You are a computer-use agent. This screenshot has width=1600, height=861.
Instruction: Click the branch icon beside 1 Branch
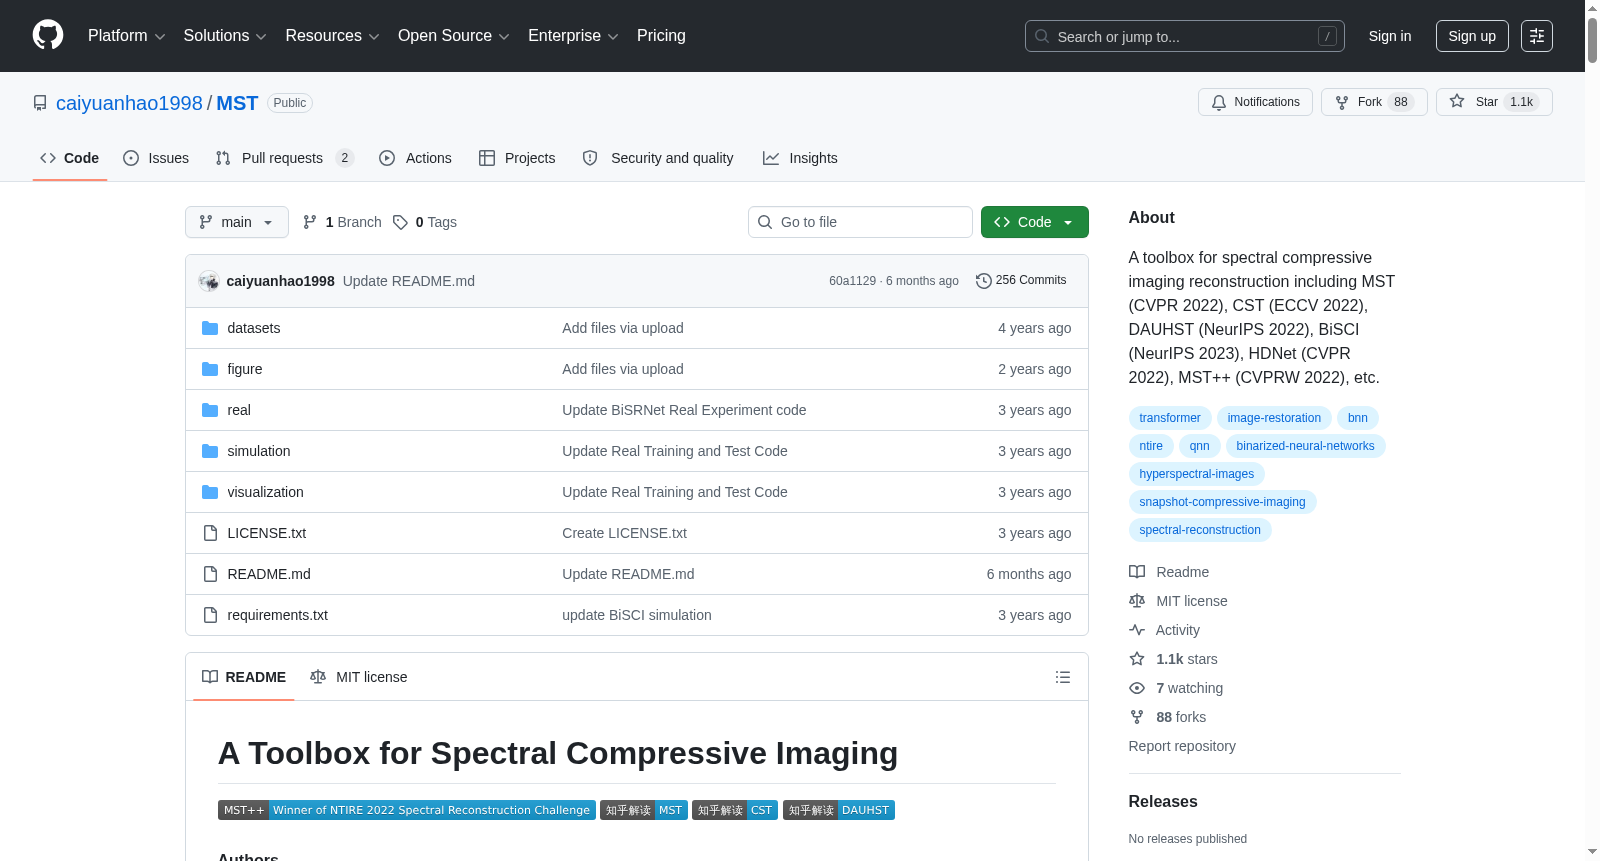(310, 222)
